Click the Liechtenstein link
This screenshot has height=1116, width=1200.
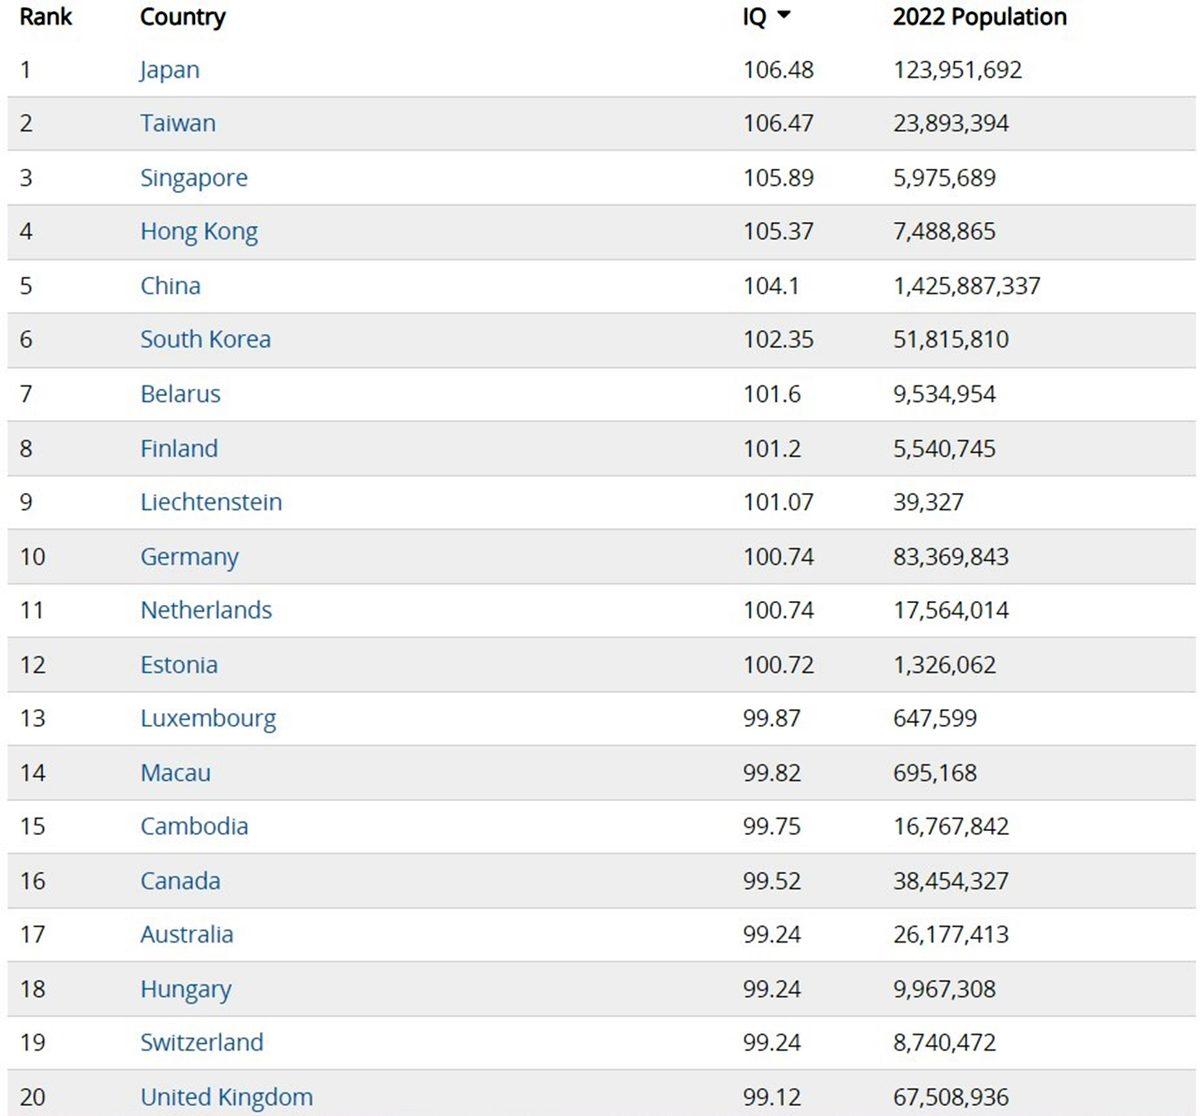point(210,502)
